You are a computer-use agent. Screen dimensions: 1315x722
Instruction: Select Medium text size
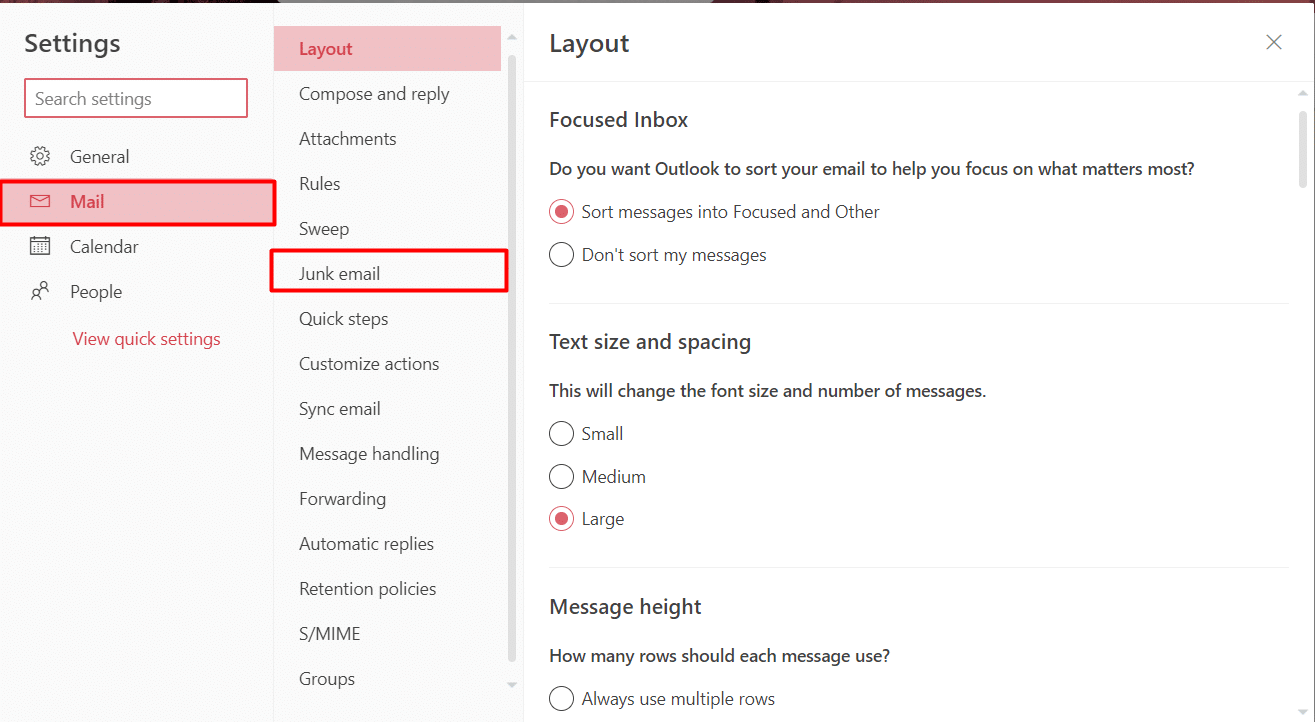(562, 477)
